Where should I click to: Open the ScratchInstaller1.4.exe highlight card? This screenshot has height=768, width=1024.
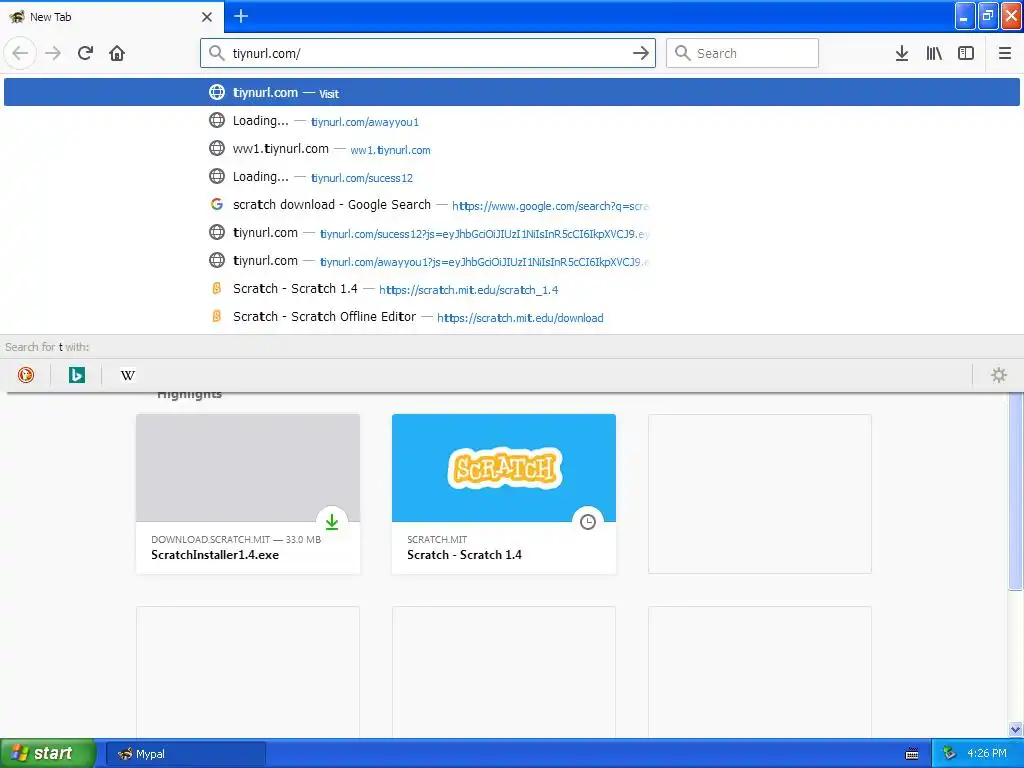tap(248, 494)
